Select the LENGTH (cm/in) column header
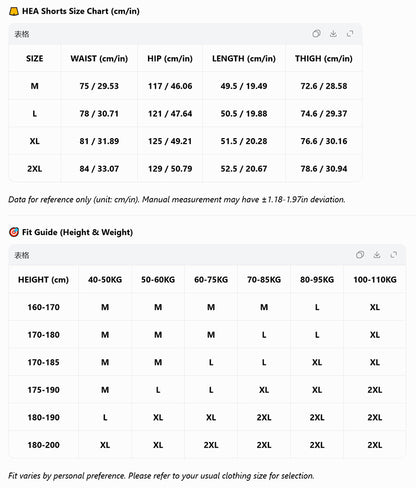The image size is (416, 488). coord(244,59)
